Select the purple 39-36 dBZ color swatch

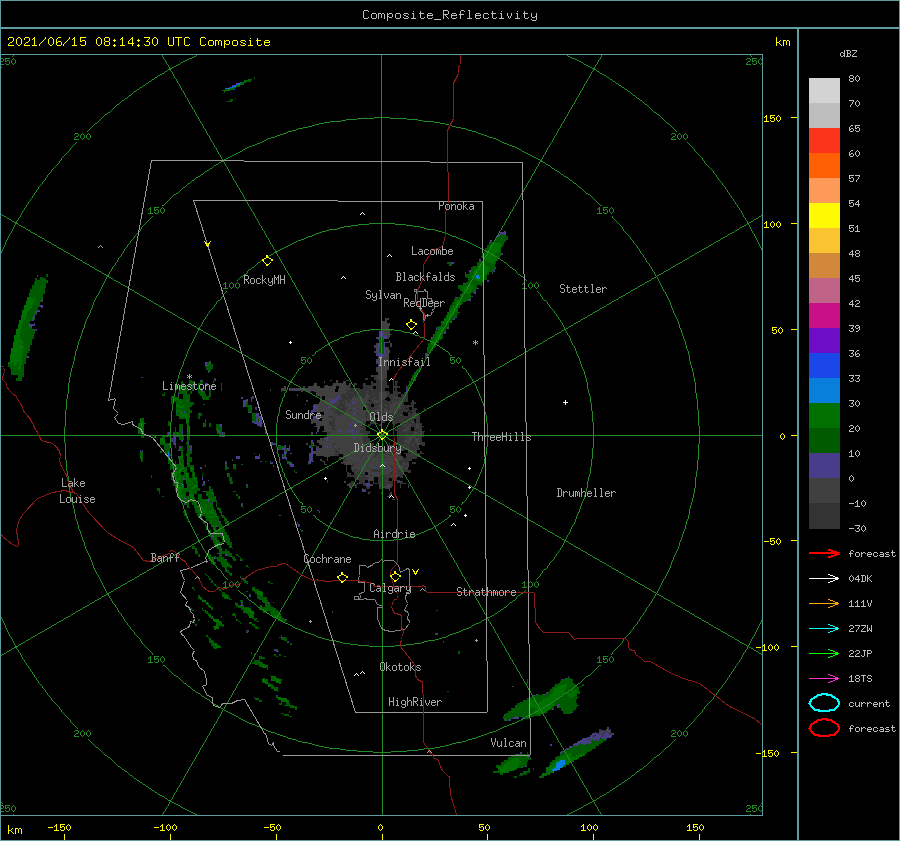(824, 340)
